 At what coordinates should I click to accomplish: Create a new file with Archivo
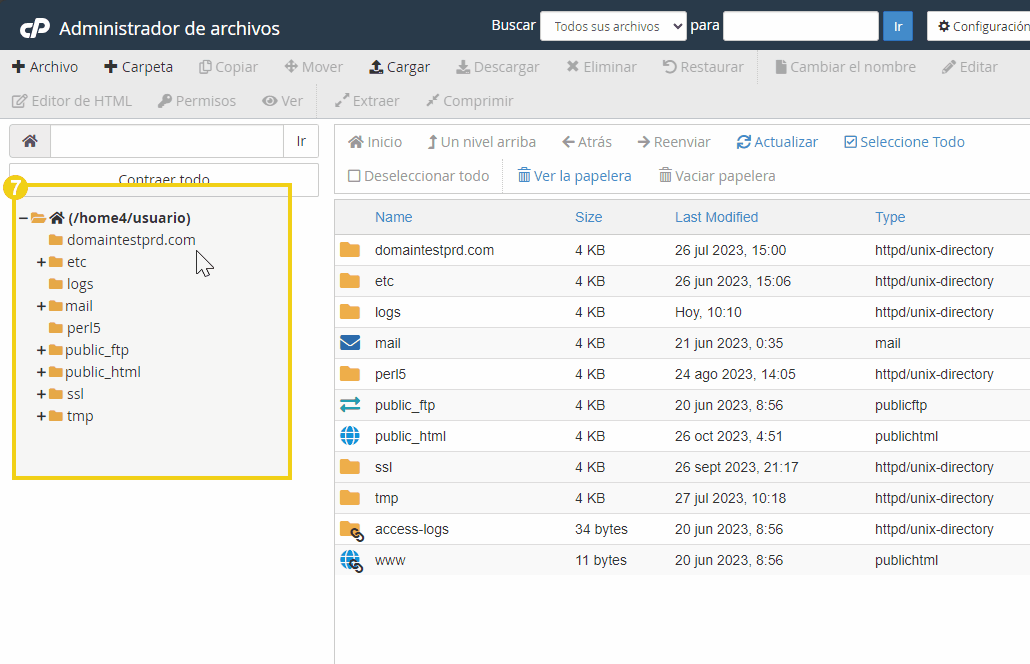45,67
